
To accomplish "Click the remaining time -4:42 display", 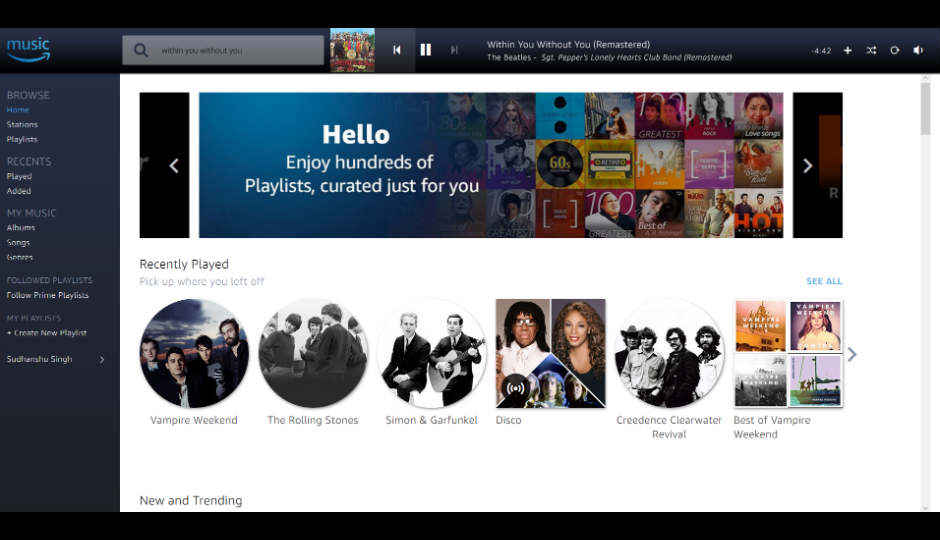I will click(x=821, y=51).
